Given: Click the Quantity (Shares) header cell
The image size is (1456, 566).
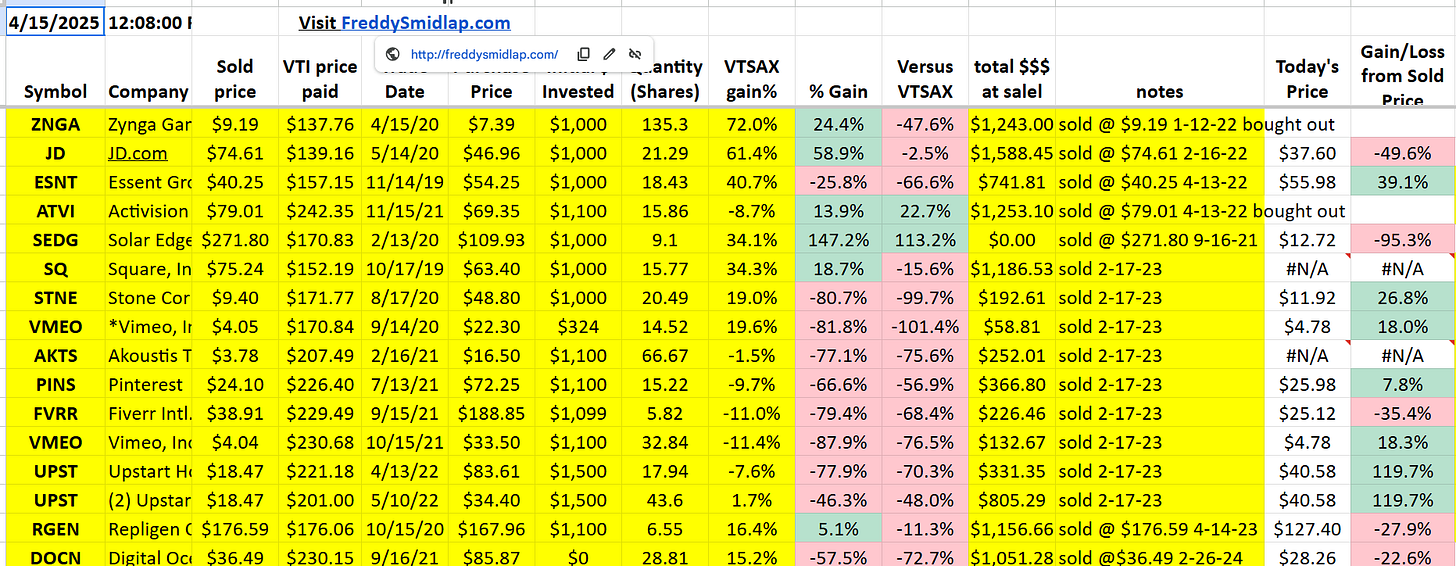Looking at the screenshot, I should (x=667, y=79).
